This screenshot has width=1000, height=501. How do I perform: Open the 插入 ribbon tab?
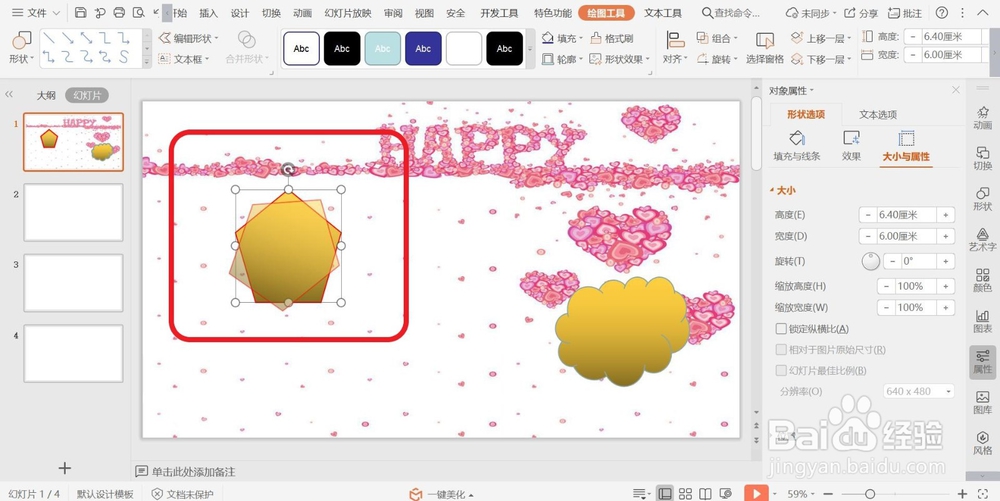(x=209, y=13)
